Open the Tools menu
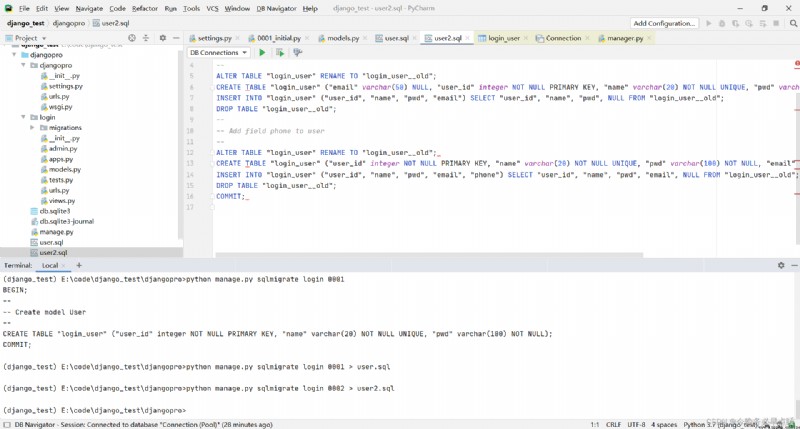This screenshot has height=429, width=800. pyautogui.click(x=191, y=9)
